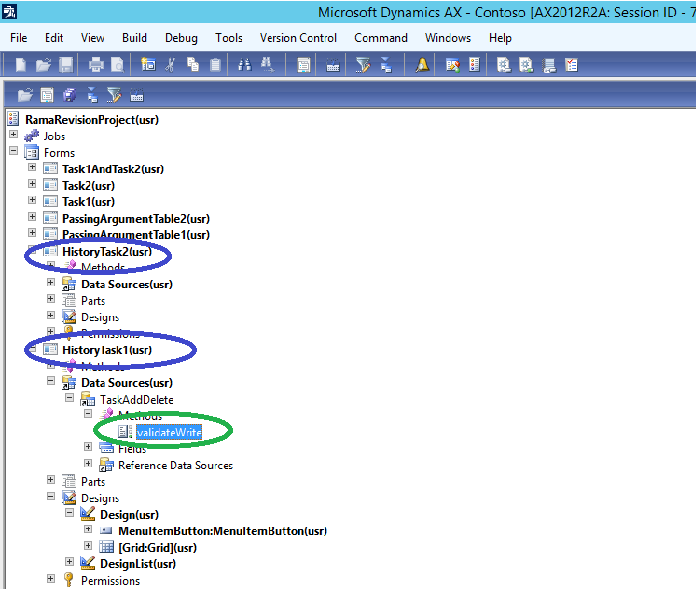Click the Print Preview icon

click(x=118, y=65)
